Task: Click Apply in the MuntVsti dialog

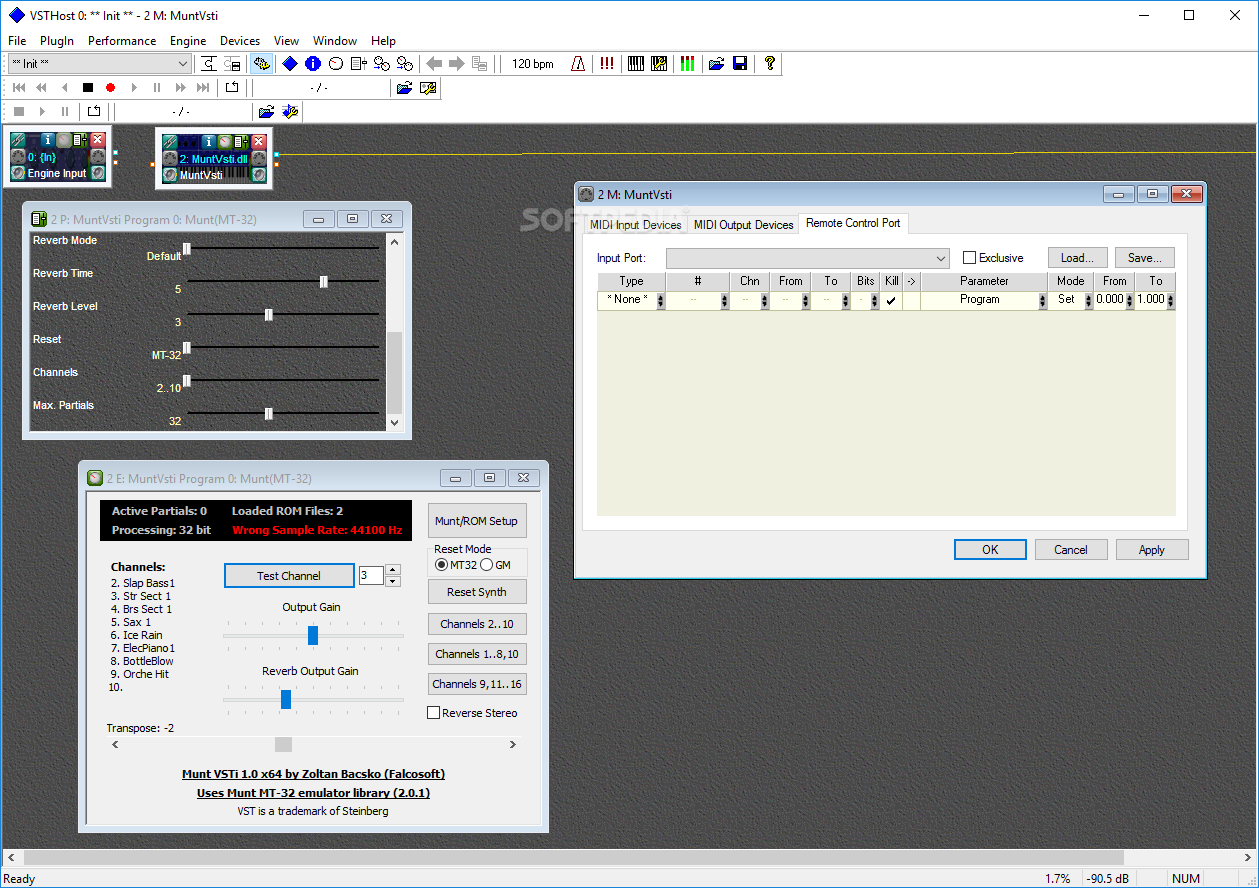Action: click(x=1152, y=550)
